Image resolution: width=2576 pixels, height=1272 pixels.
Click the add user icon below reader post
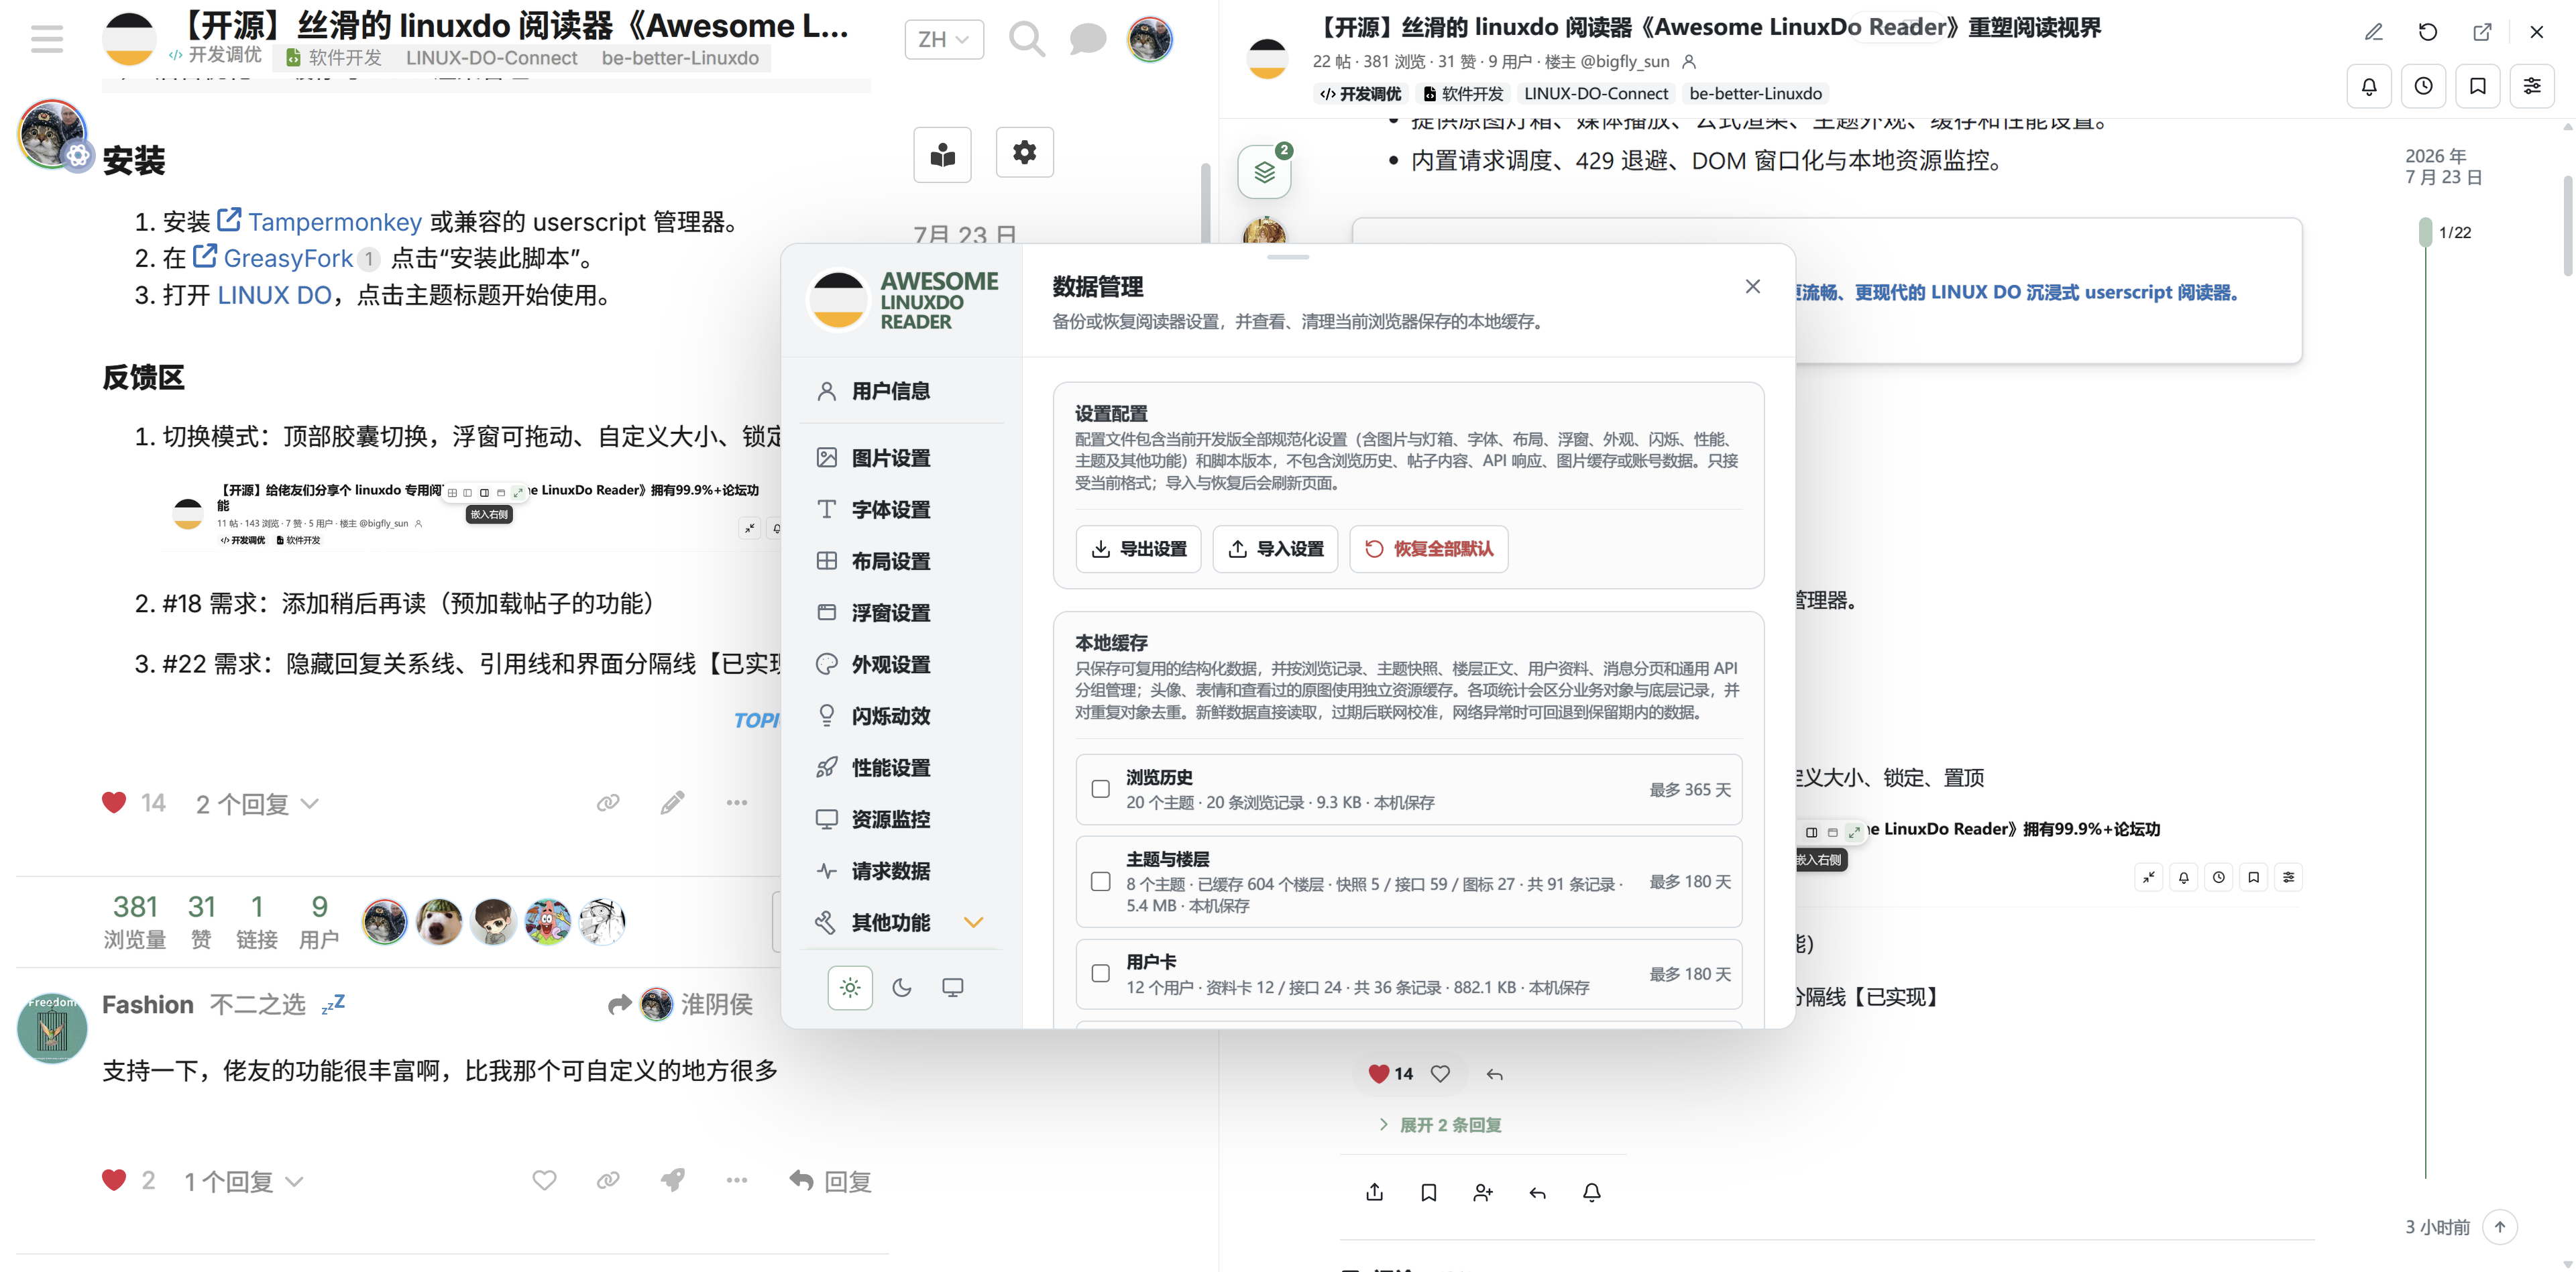(1483, 1192)
